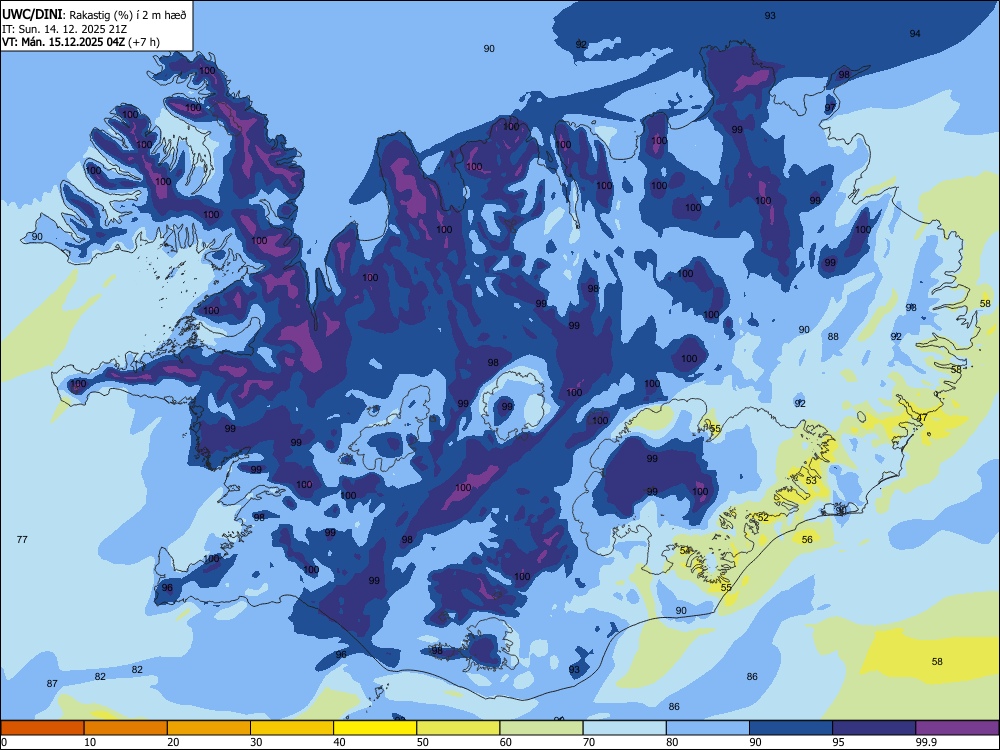Click the '47' humidity value on the map
Screen dimensions: 1000x750
click(x=922, y=418)
